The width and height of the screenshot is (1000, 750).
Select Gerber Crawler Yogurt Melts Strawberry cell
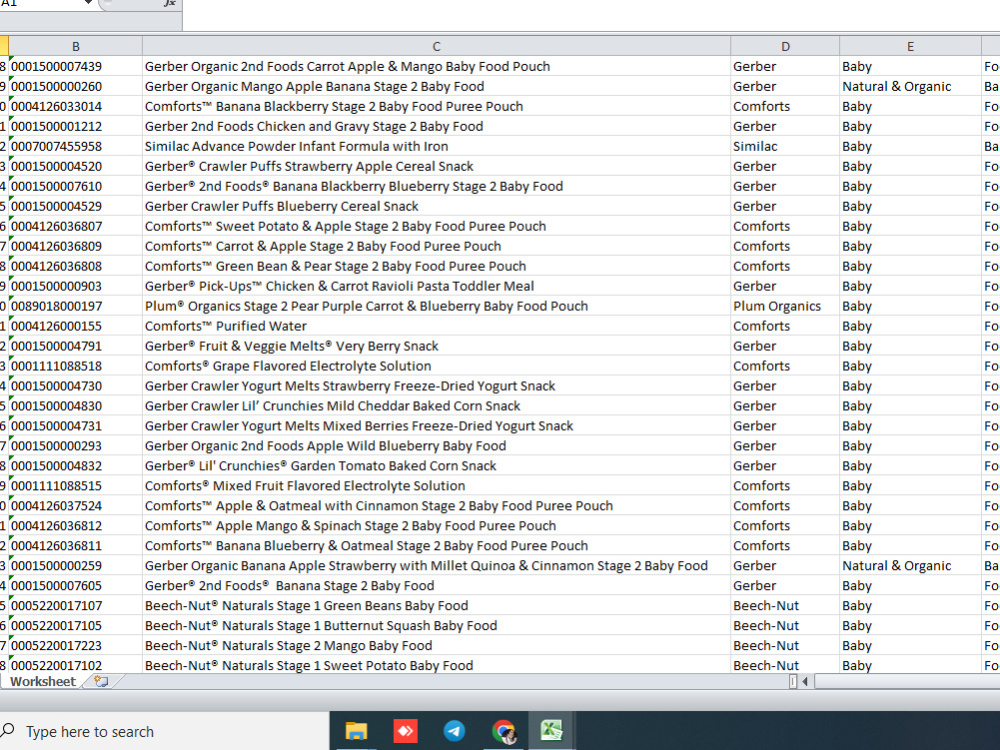[436, 386]
